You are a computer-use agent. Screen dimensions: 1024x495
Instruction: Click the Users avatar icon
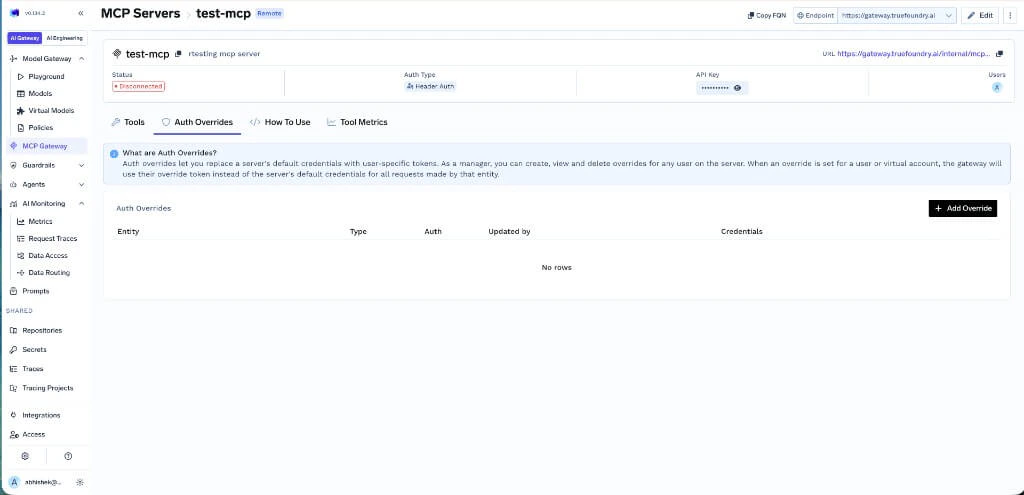pyautogui.click(x=997, y=87)
